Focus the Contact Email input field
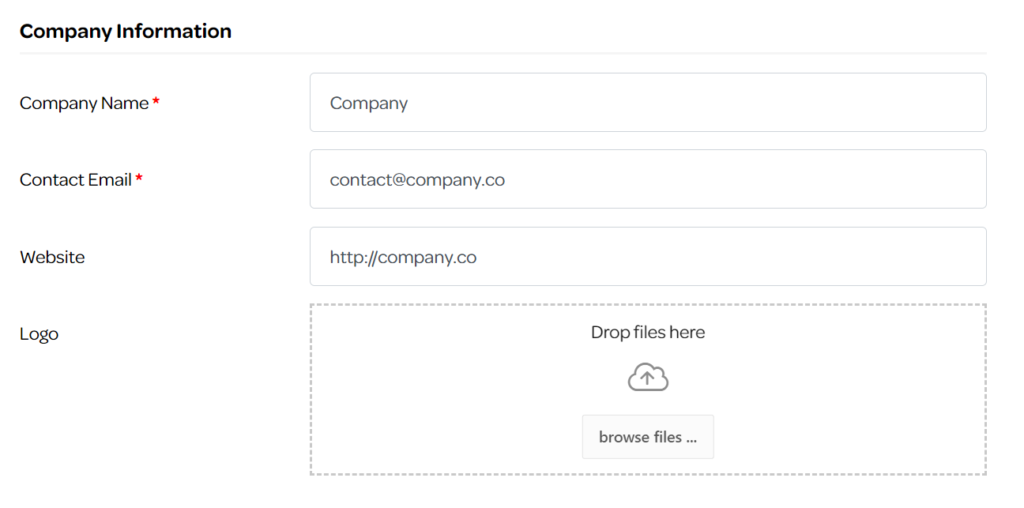 (x=648, y=179)
